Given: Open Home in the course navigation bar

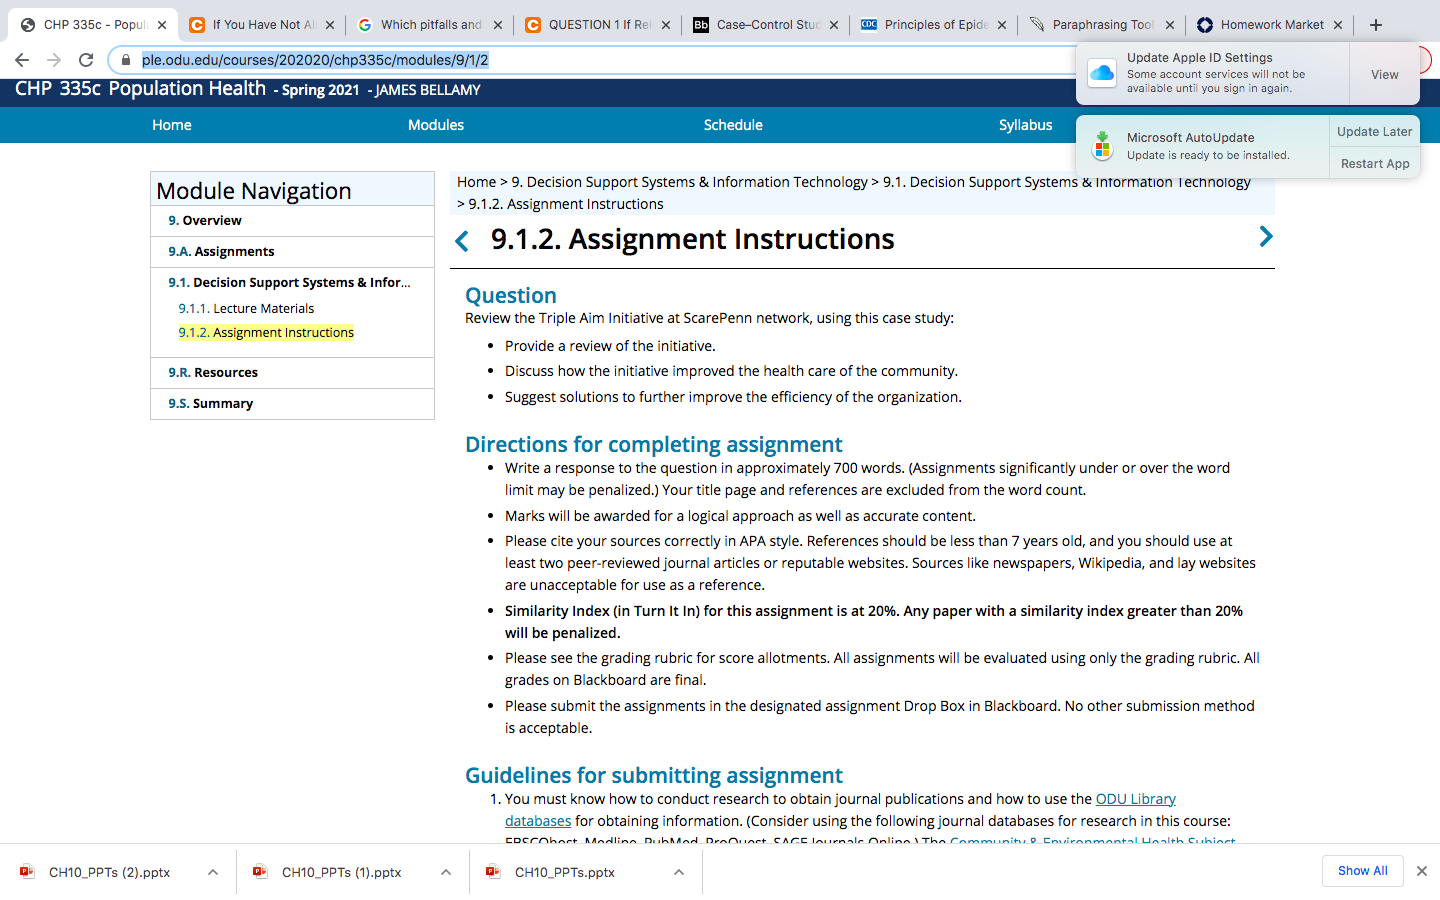Looking at the screenshot, I should click(x=172, y=125).
